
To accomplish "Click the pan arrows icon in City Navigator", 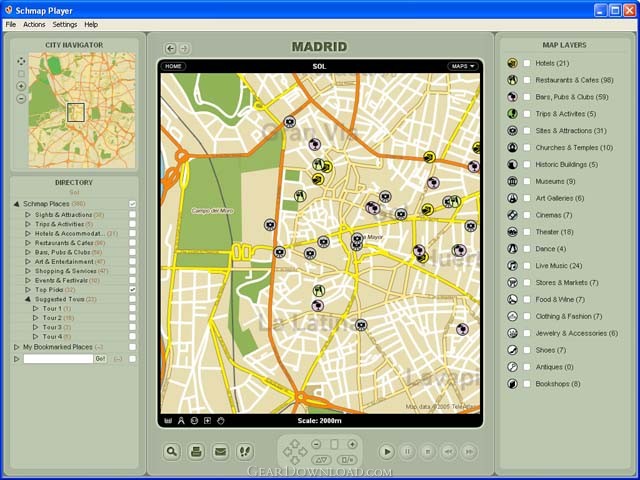I will (x=21, y=61).
